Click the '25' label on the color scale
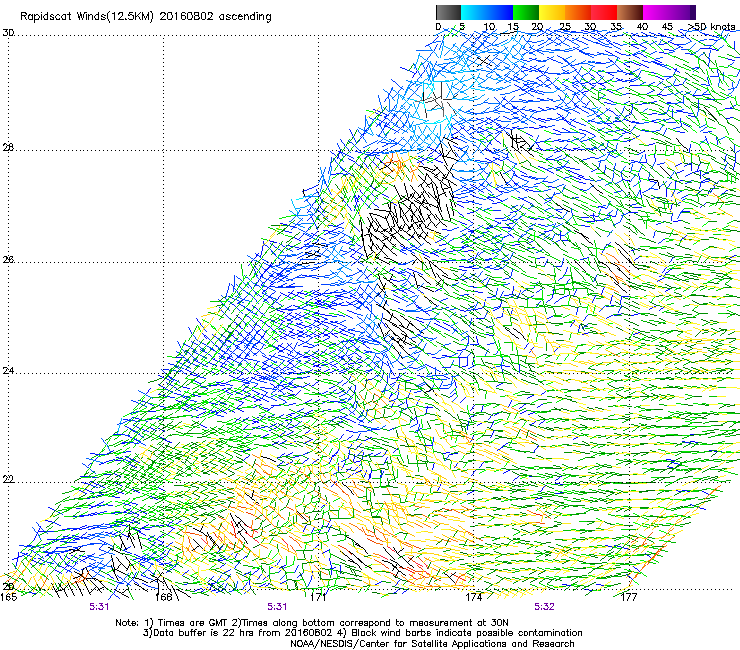740x650 pixels. tap(565, 27)
